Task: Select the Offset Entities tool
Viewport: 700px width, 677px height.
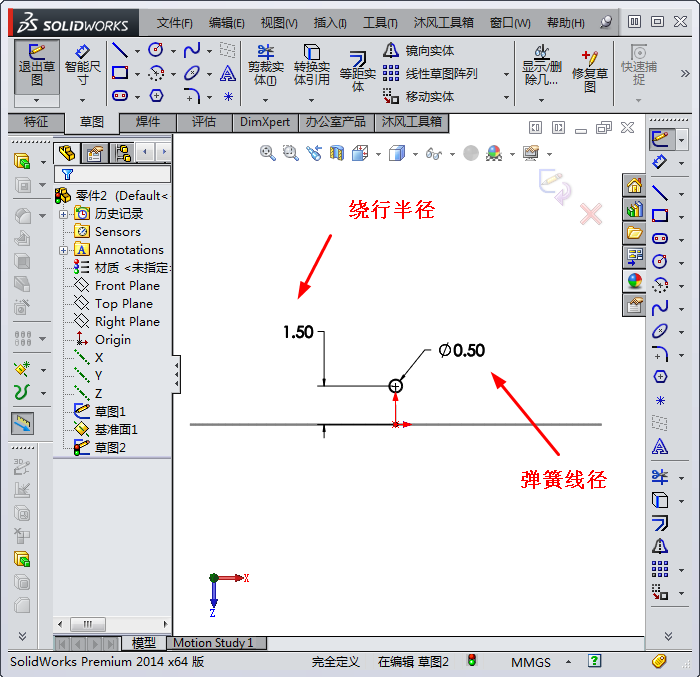Action: tap(357, 72)
